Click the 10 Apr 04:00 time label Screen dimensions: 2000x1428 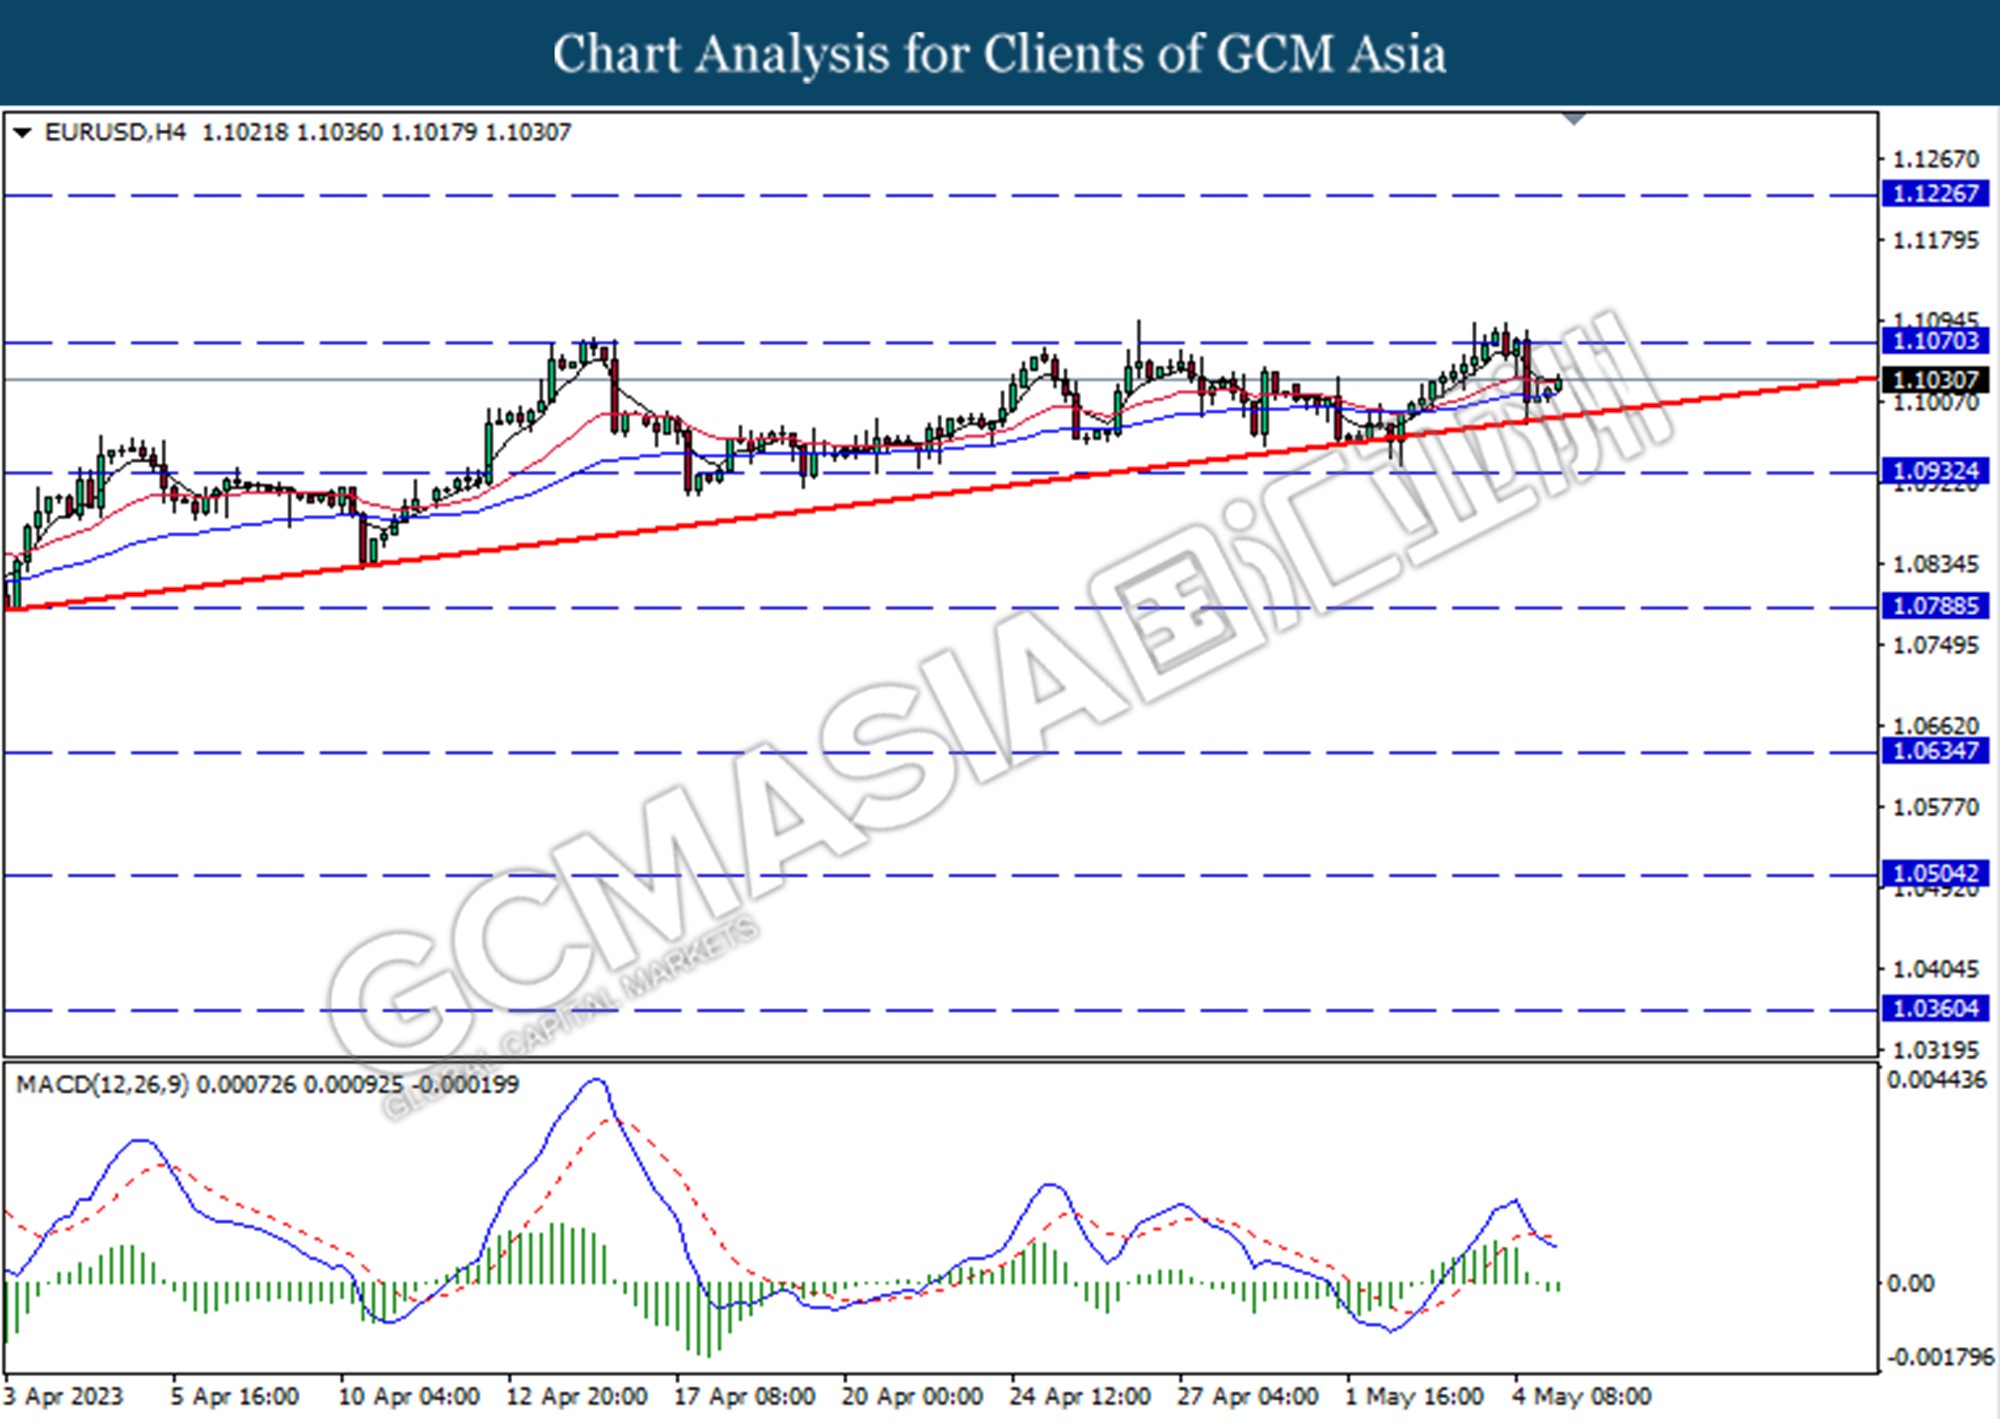[409, 1396]
